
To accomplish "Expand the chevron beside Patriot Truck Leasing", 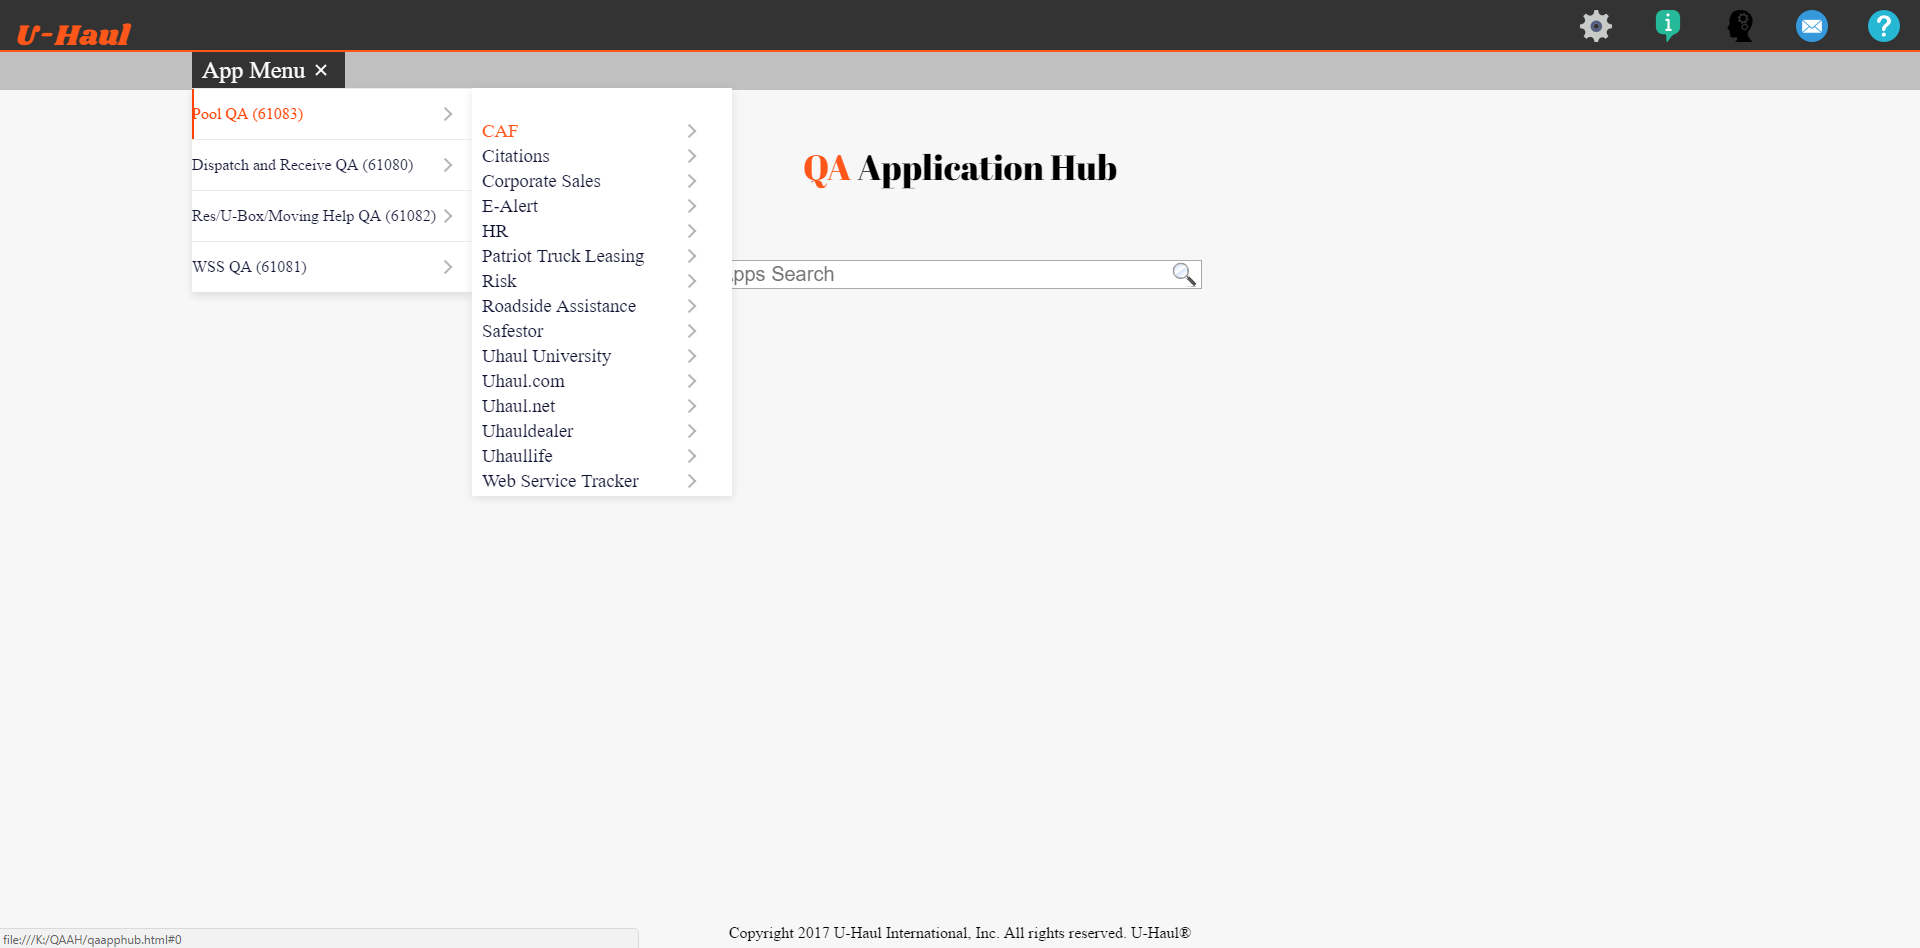I will [x=692, y=256].
